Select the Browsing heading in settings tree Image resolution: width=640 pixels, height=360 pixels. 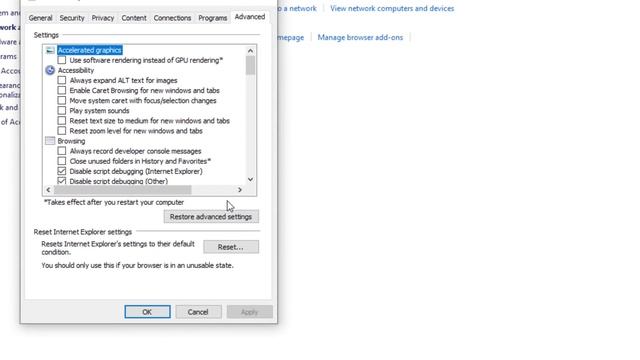71,141
